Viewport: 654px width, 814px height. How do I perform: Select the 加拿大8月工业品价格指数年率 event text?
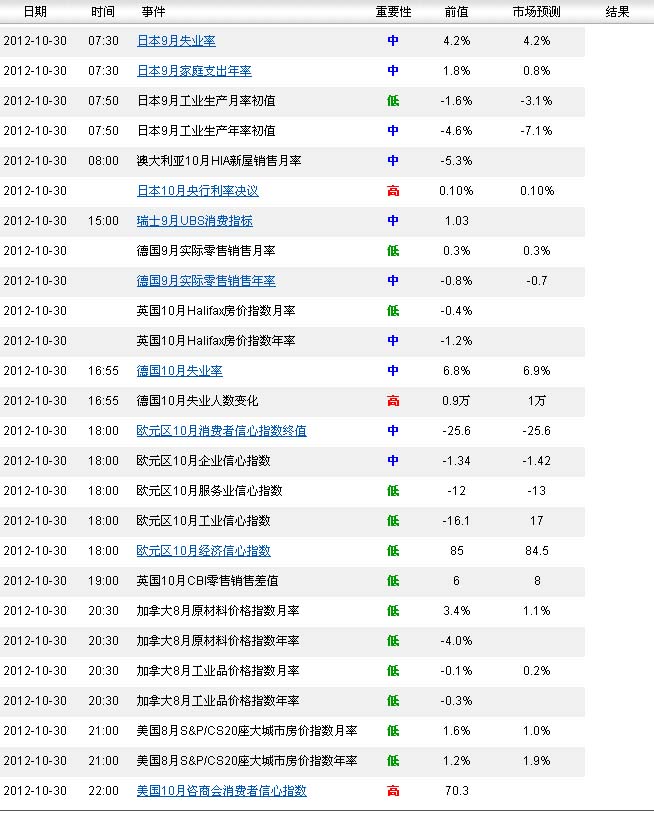(218, 701)
